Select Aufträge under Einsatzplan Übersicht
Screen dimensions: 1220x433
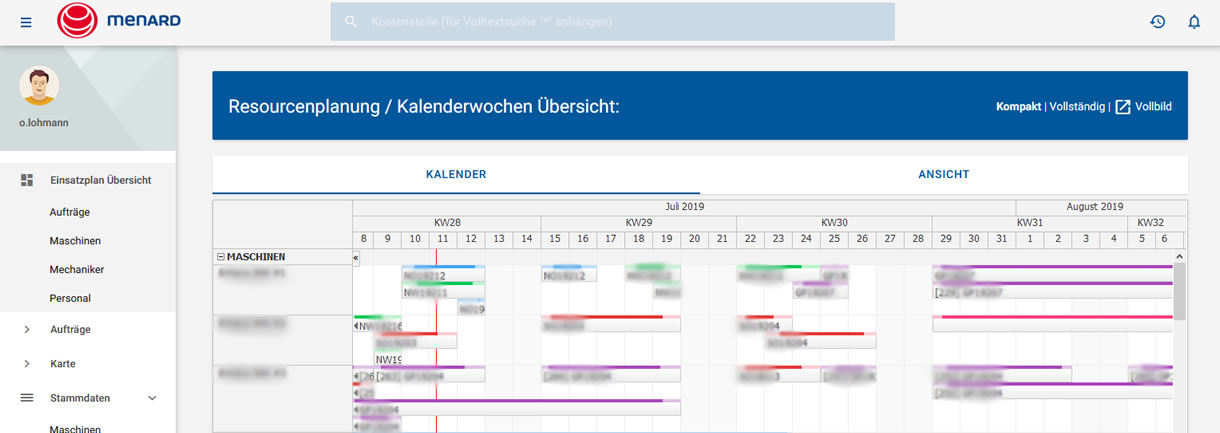pyautogui.click(x=69, y=212)
